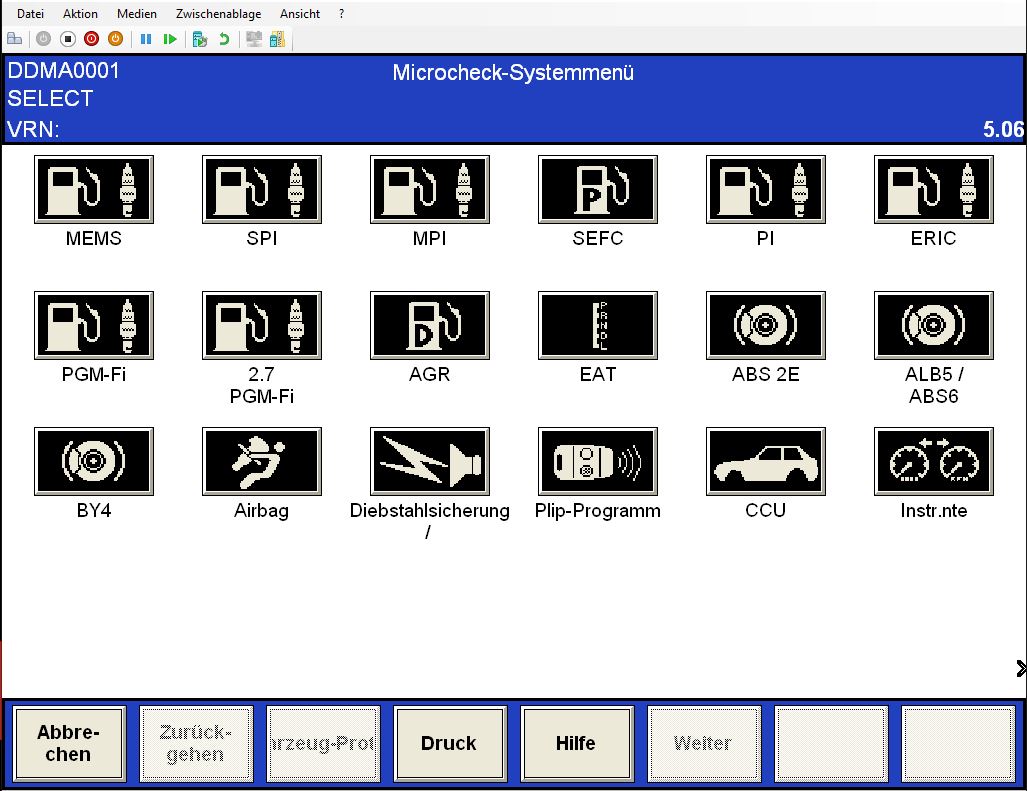Open the Aktion menu

click(80, 14)
